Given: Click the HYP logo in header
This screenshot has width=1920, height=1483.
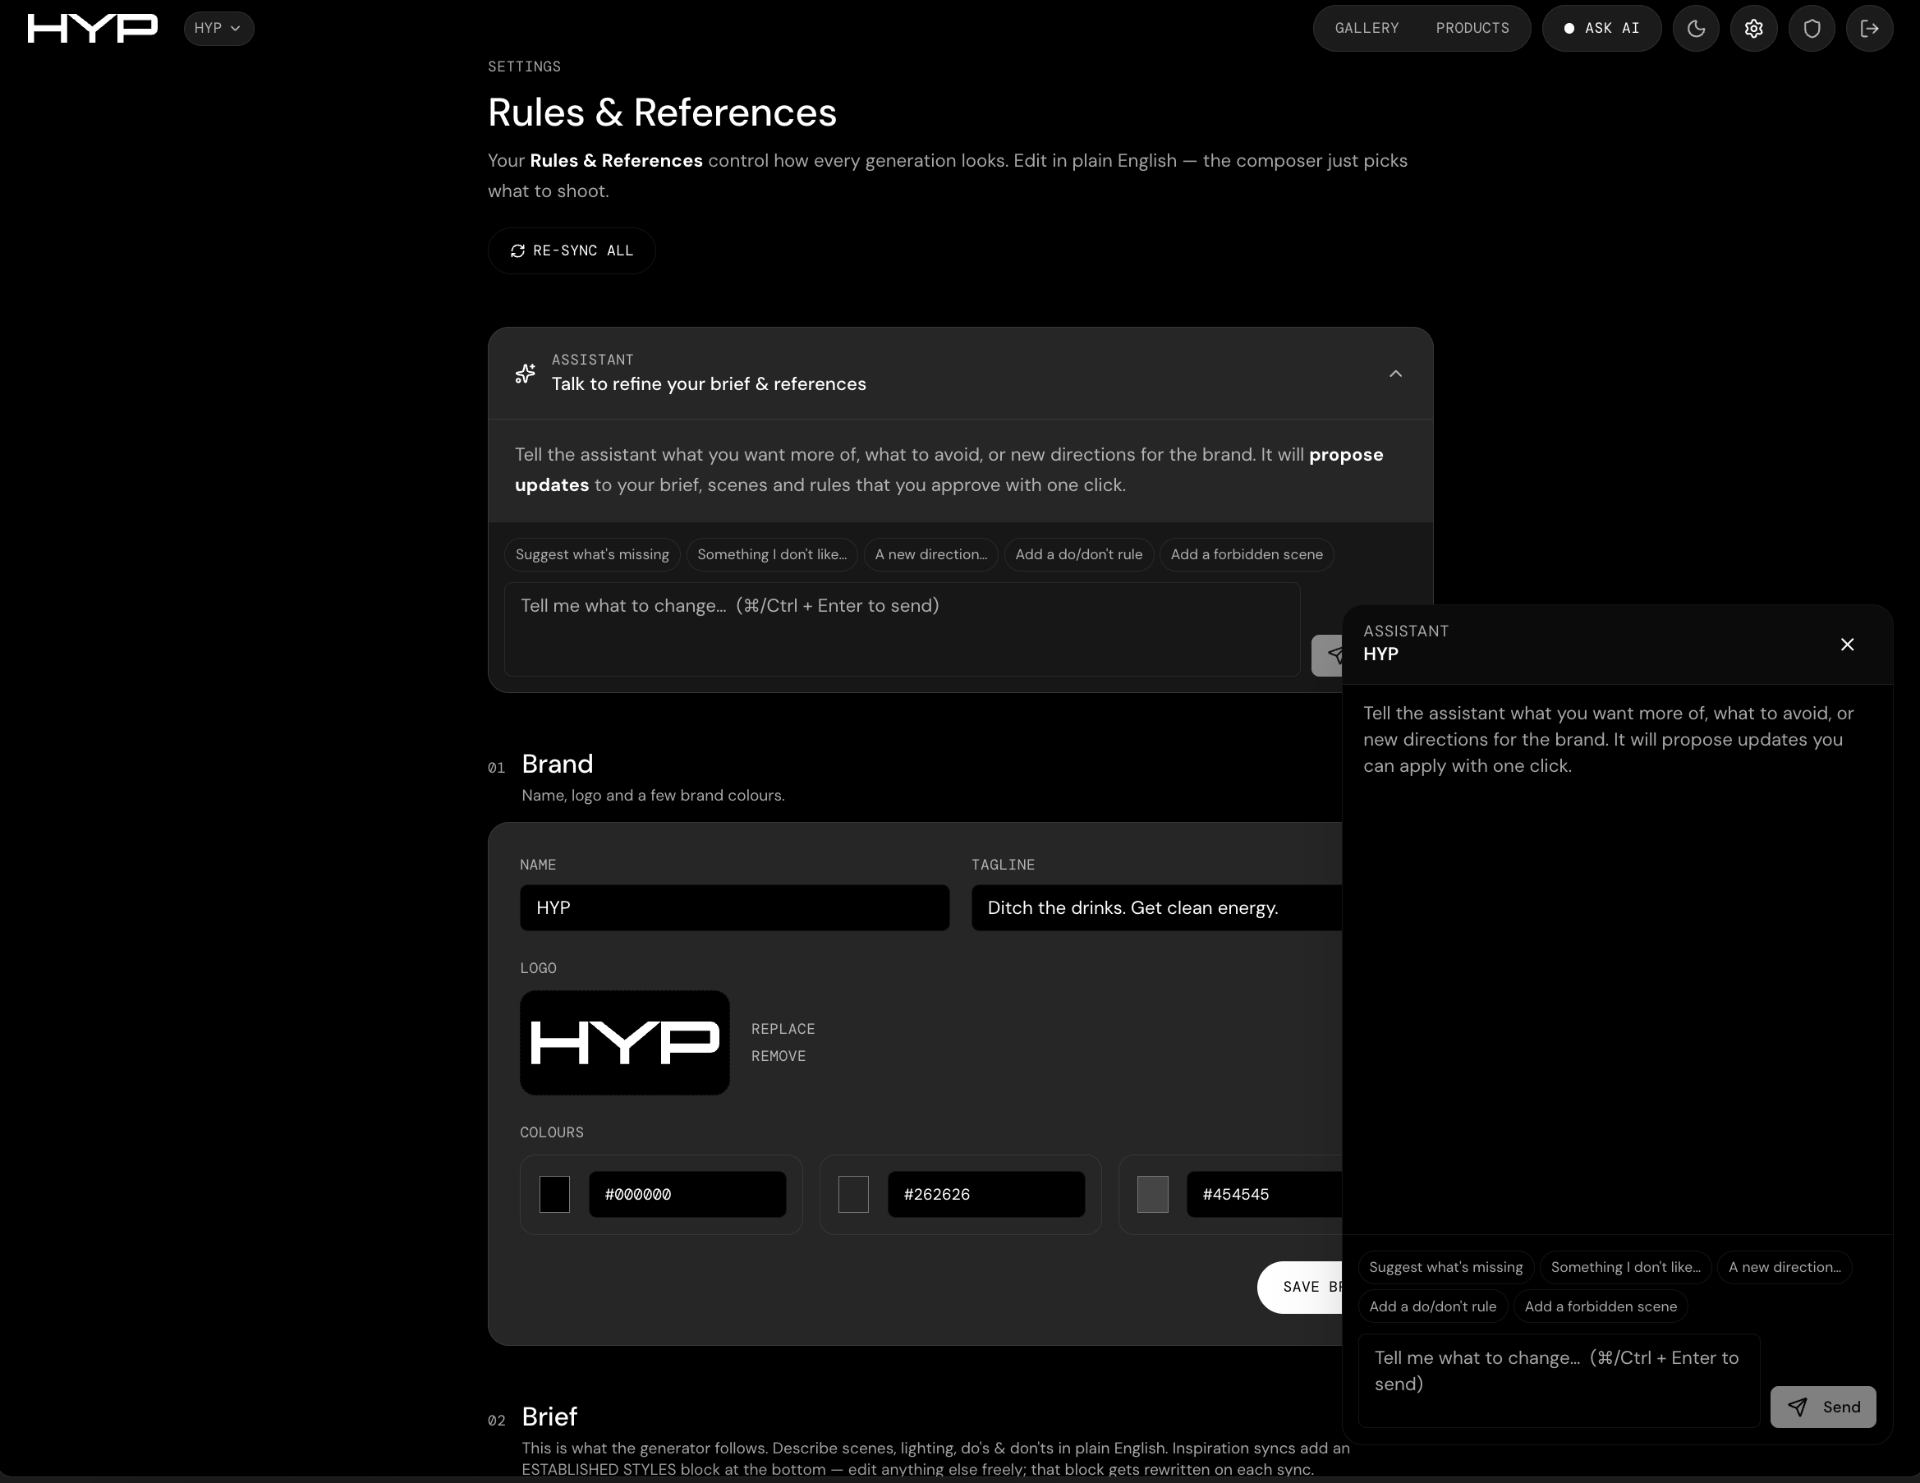Looking at the screenshot, I should (92, 28).
